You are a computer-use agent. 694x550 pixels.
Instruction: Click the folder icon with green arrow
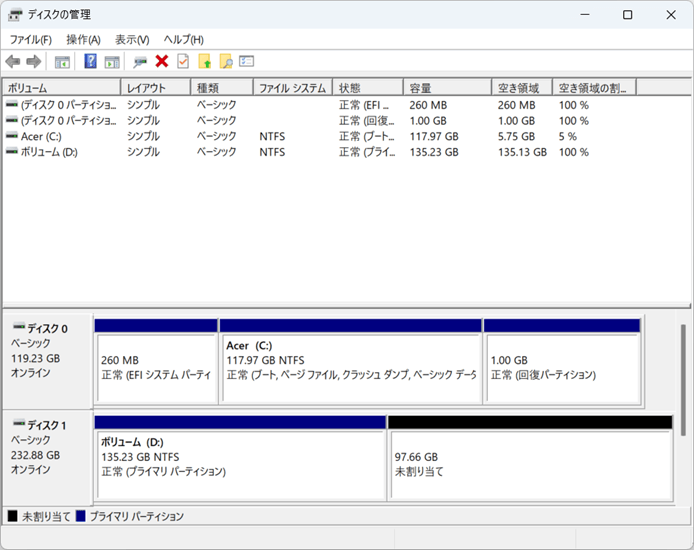205,62
